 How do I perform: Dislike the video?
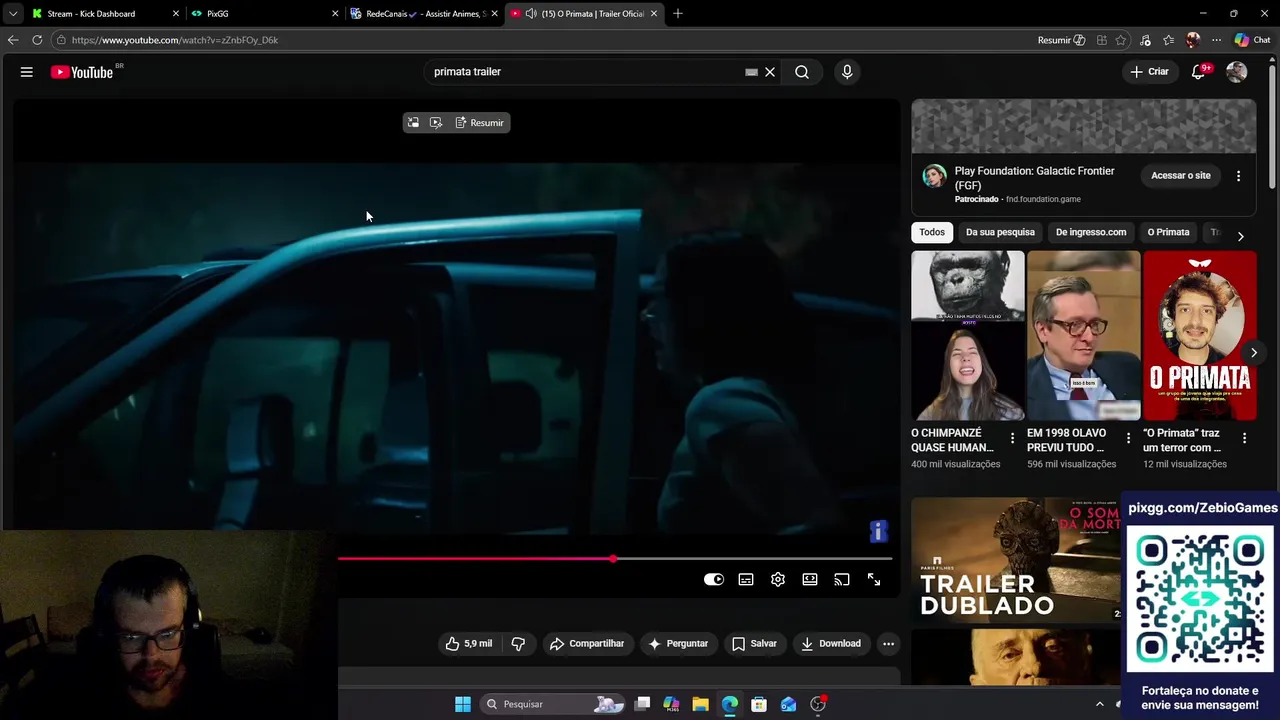(x=518, y=644)
